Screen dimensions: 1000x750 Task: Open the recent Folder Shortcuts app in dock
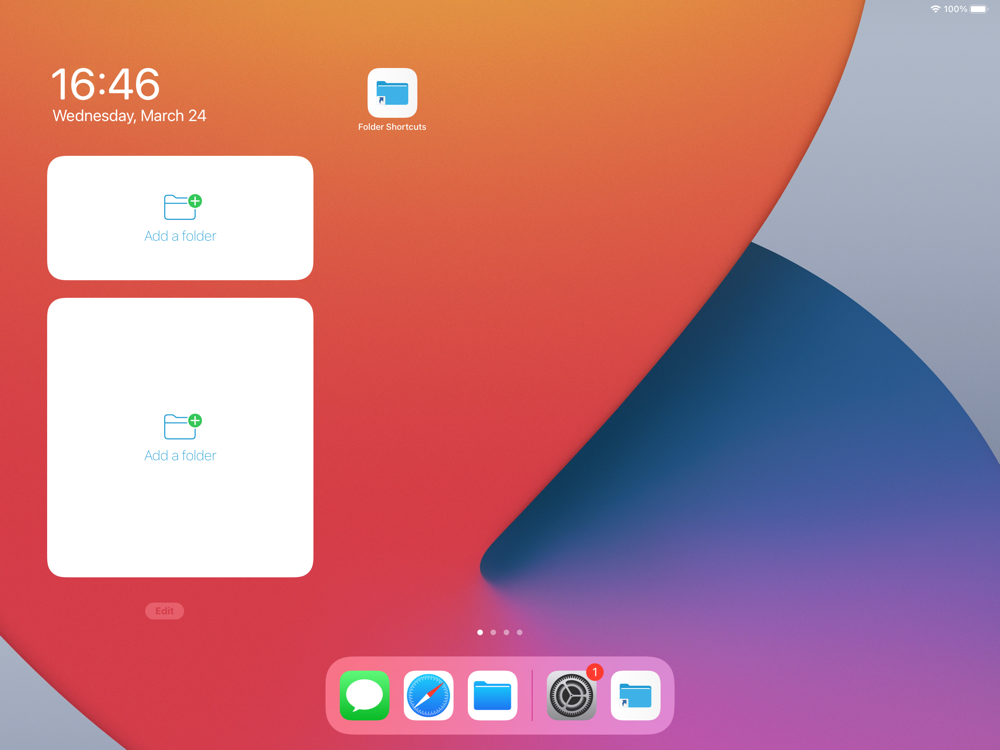635,695
